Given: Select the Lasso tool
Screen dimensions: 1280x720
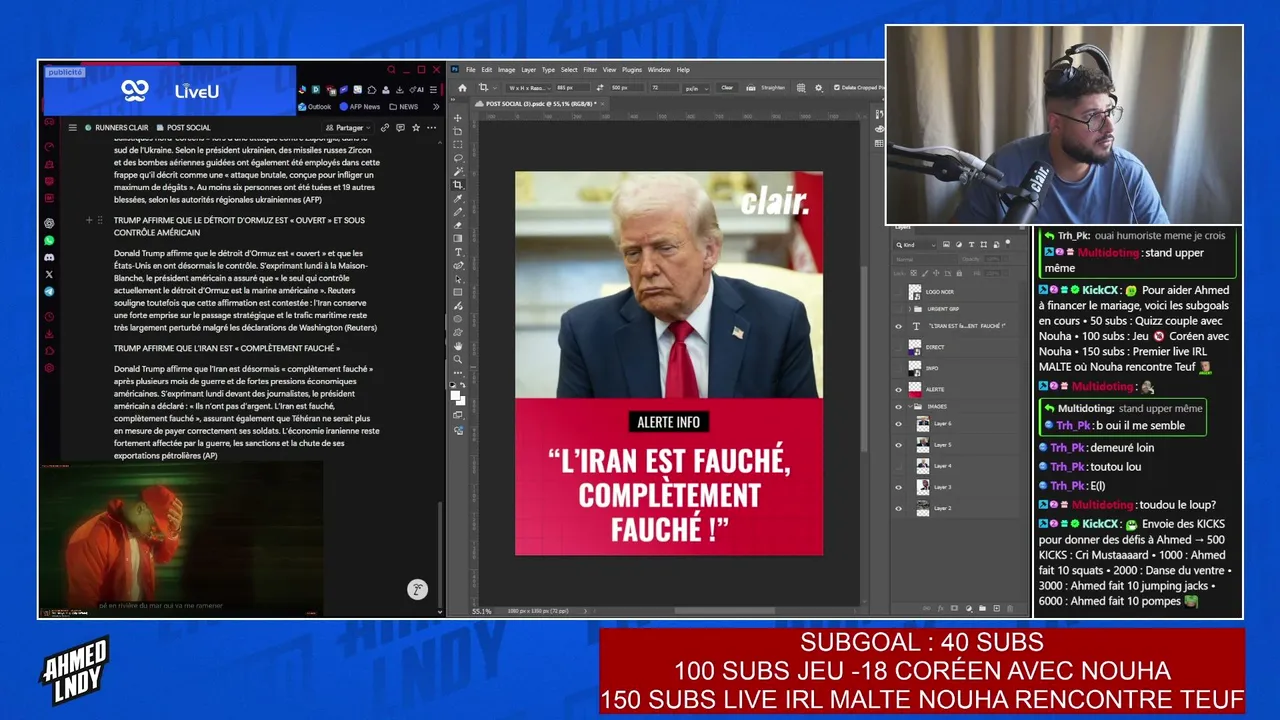Looking at the screenshot, I should [x=458, y=158].
